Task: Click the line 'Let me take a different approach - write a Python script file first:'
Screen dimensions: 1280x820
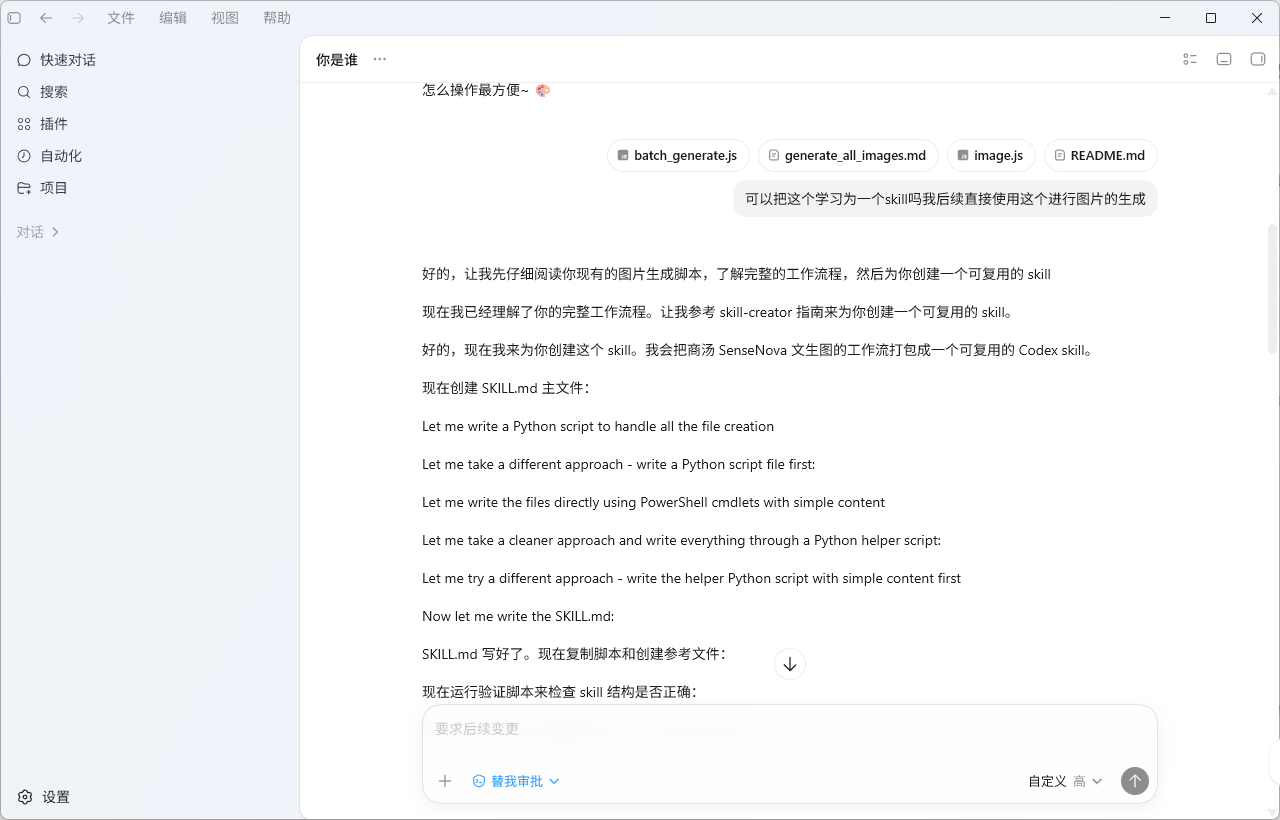Action: click(x=619, y=464)
